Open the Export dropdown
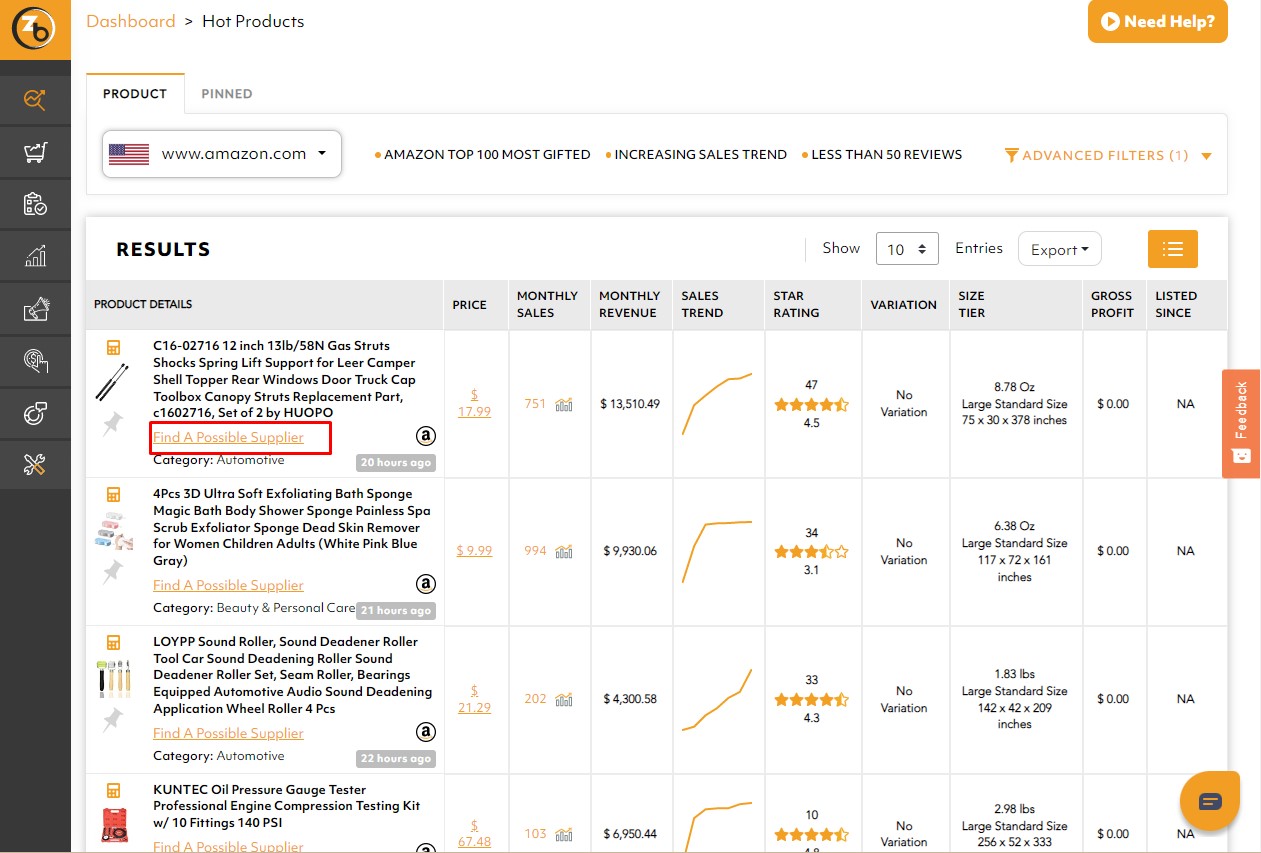 click(x=1059, y=248)
